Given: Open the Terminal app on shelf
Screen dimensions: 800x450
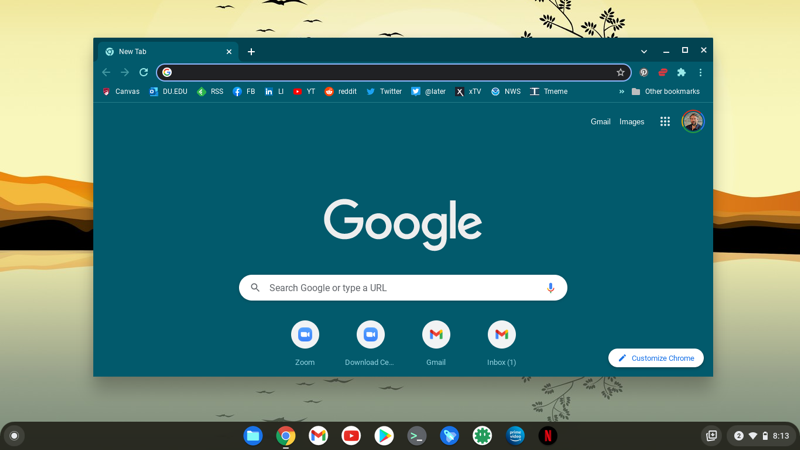Looking at the screenshot, I should coord(417,436).
